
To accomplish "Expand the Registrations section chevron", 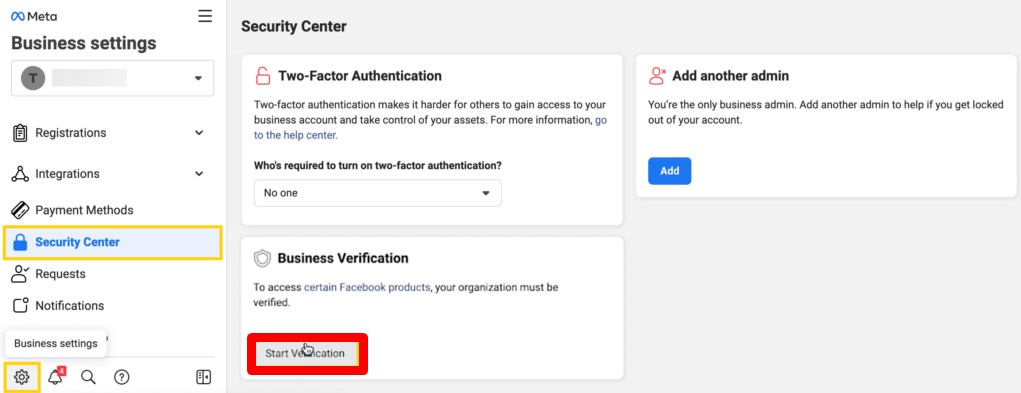I will coord(199,133).
